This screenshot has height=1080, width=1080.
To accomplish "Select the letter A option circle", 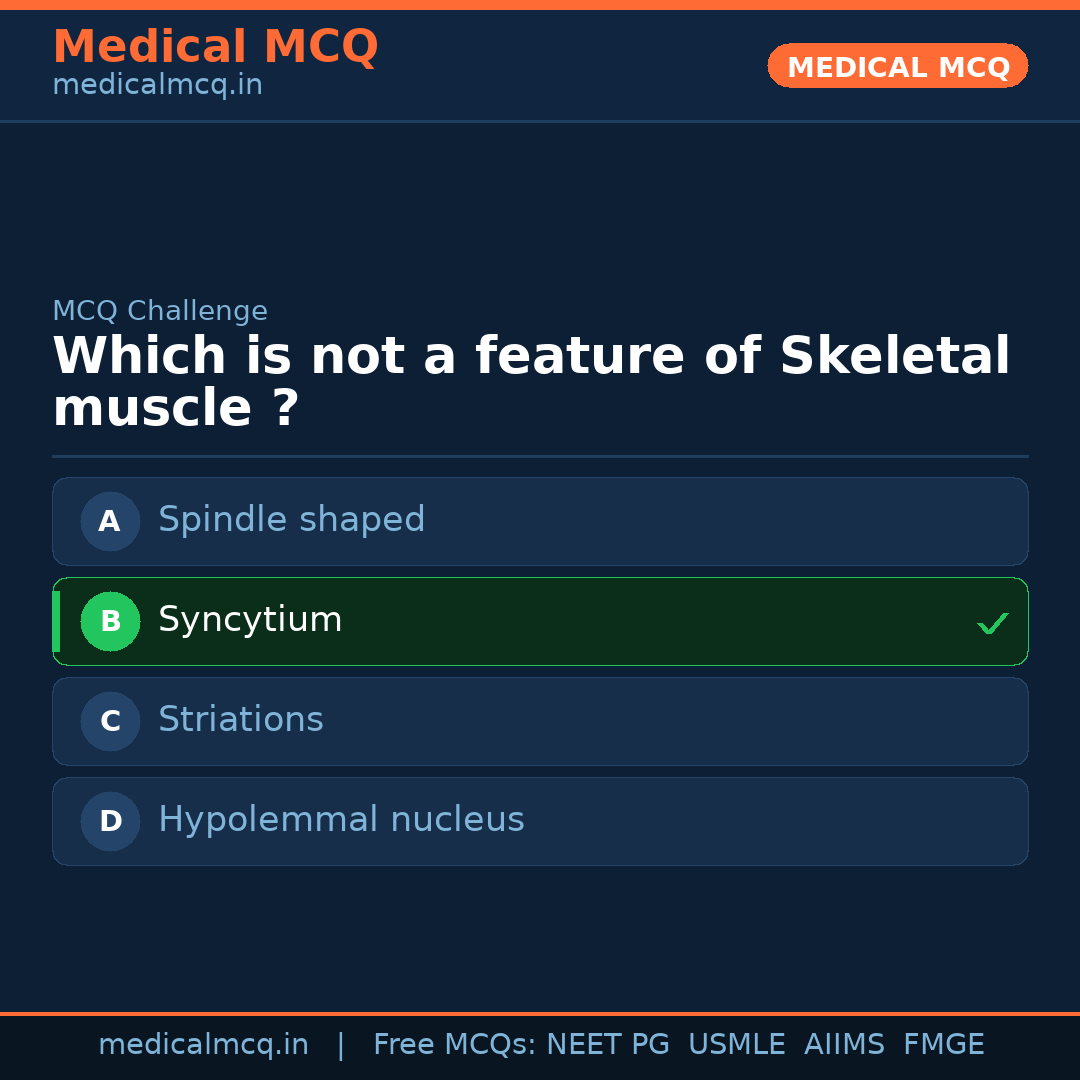I will (x=110, y=521).
